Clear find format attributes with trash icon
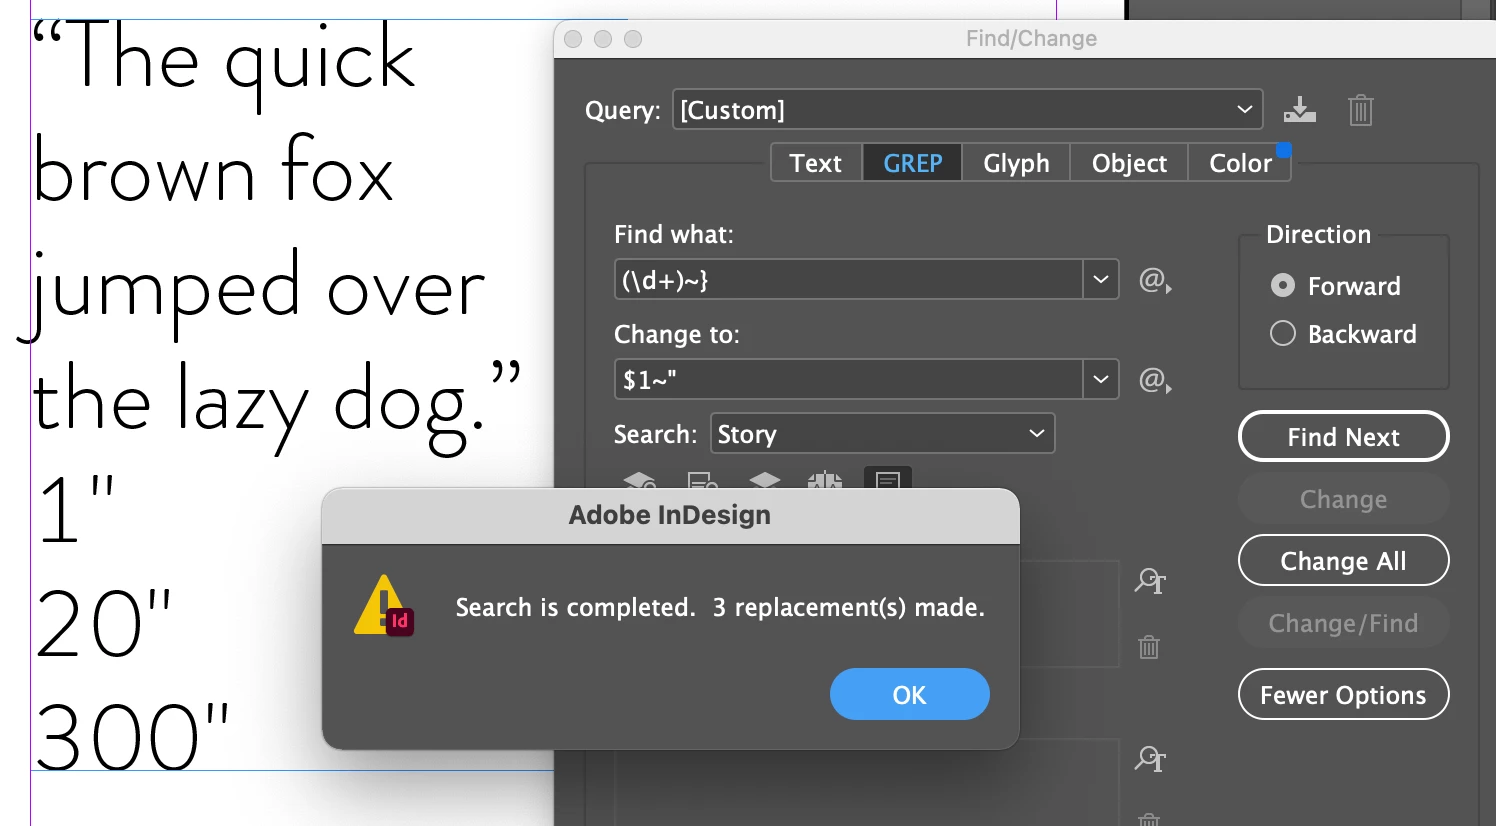The height and width of the screenshot is (826, 1496). tap(1149, 647)
